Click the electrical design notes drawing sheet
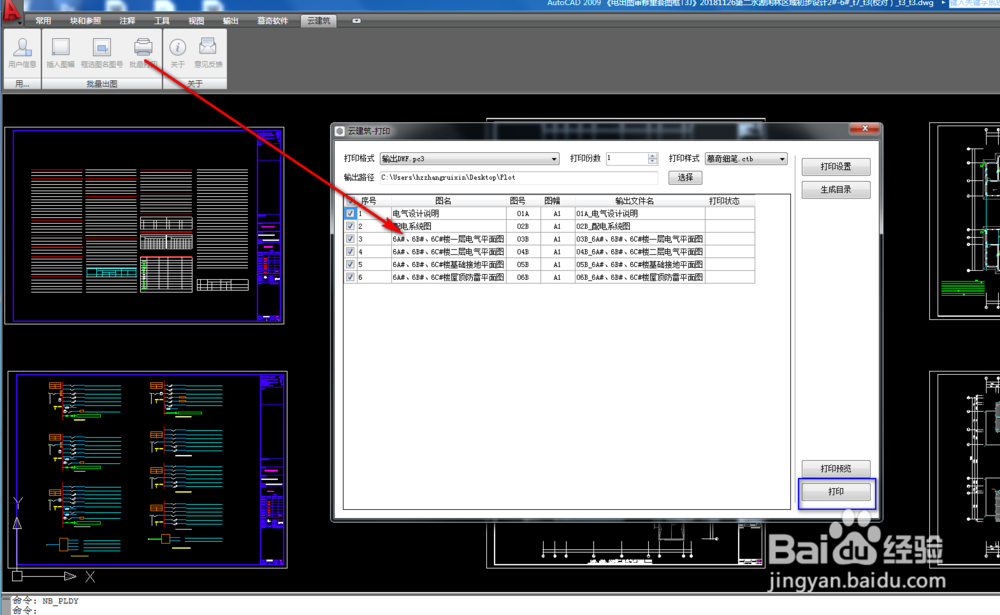 click(x=144, y=226)
